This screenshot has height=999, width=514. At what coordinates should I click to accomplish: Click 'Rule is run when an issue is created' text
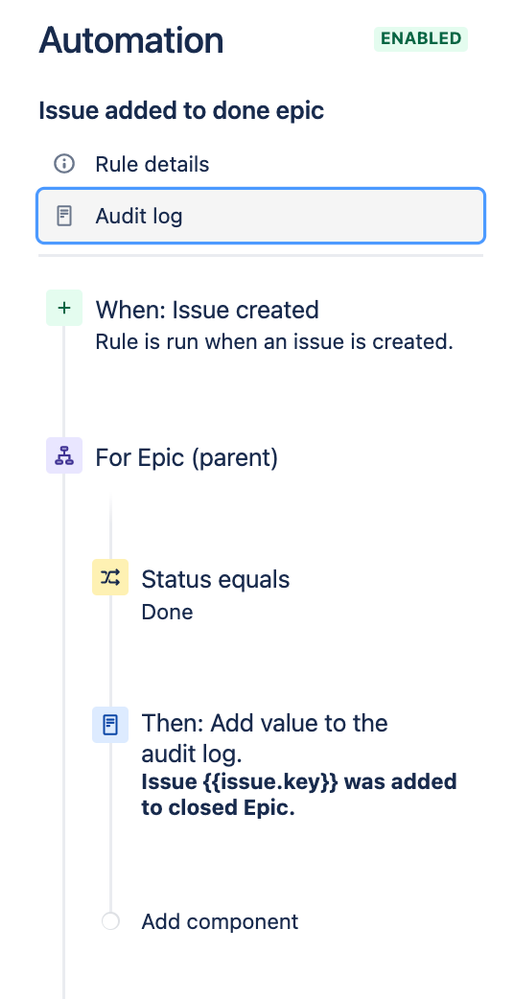[274, 342]
